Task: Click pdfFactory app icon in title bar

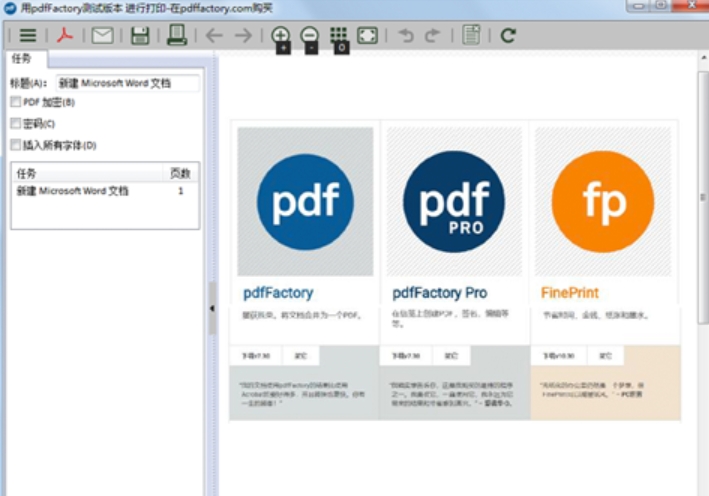Action: coord(9,7)
